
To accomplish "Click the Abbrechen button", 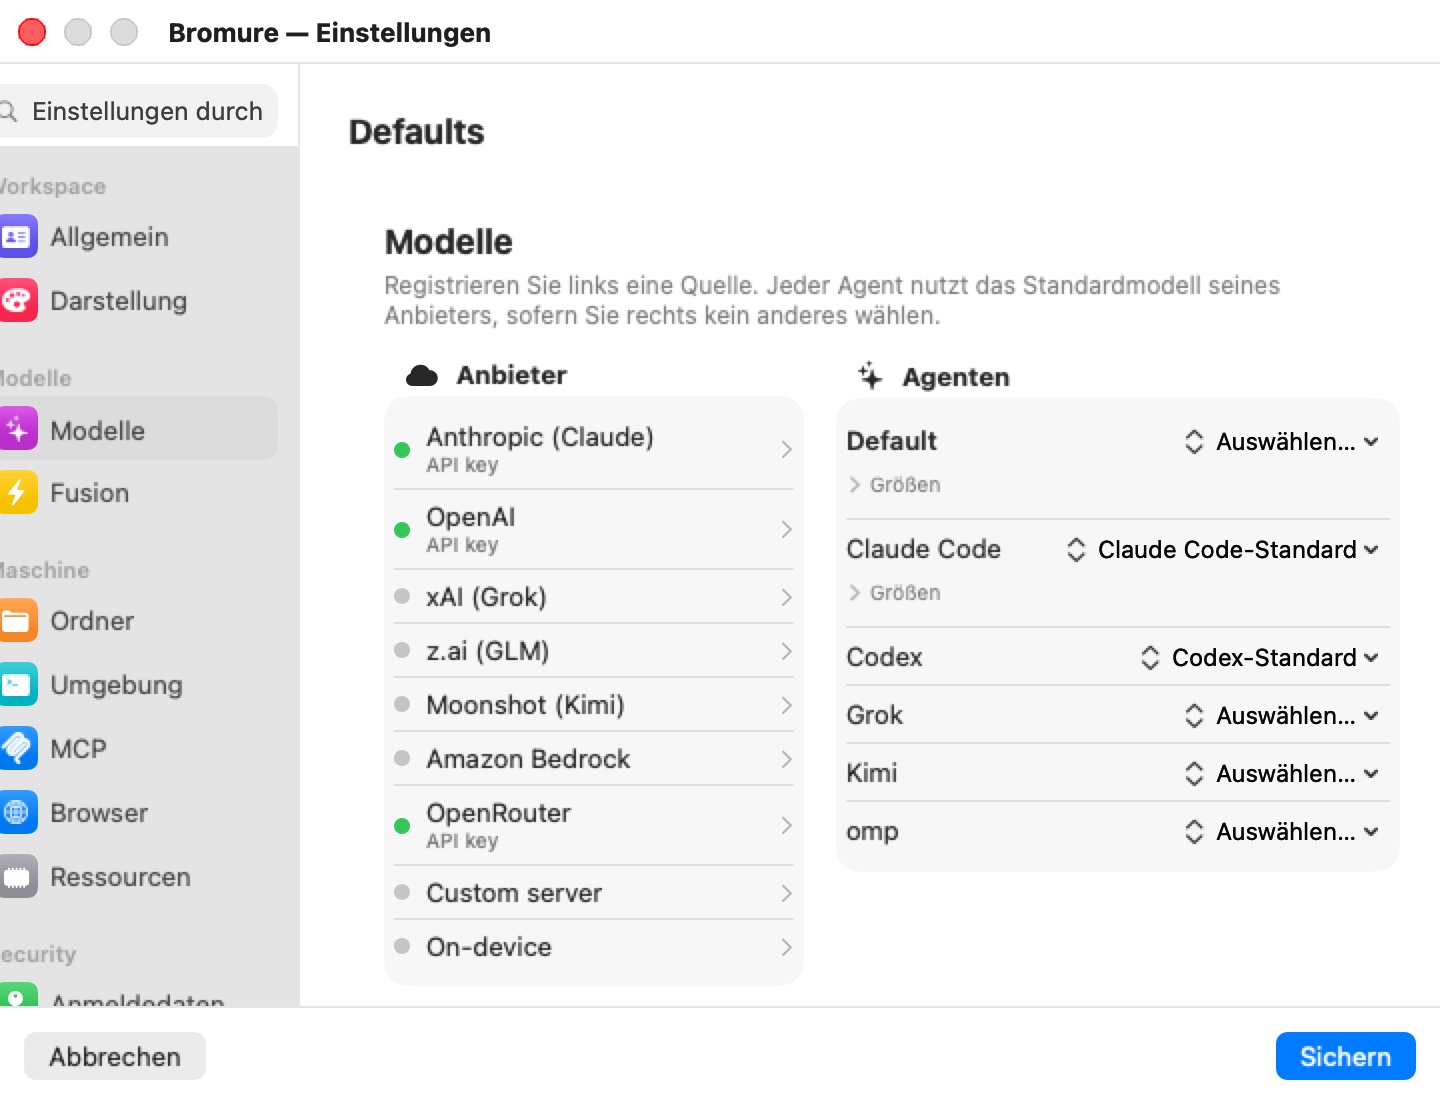I will pos(115,1056).
